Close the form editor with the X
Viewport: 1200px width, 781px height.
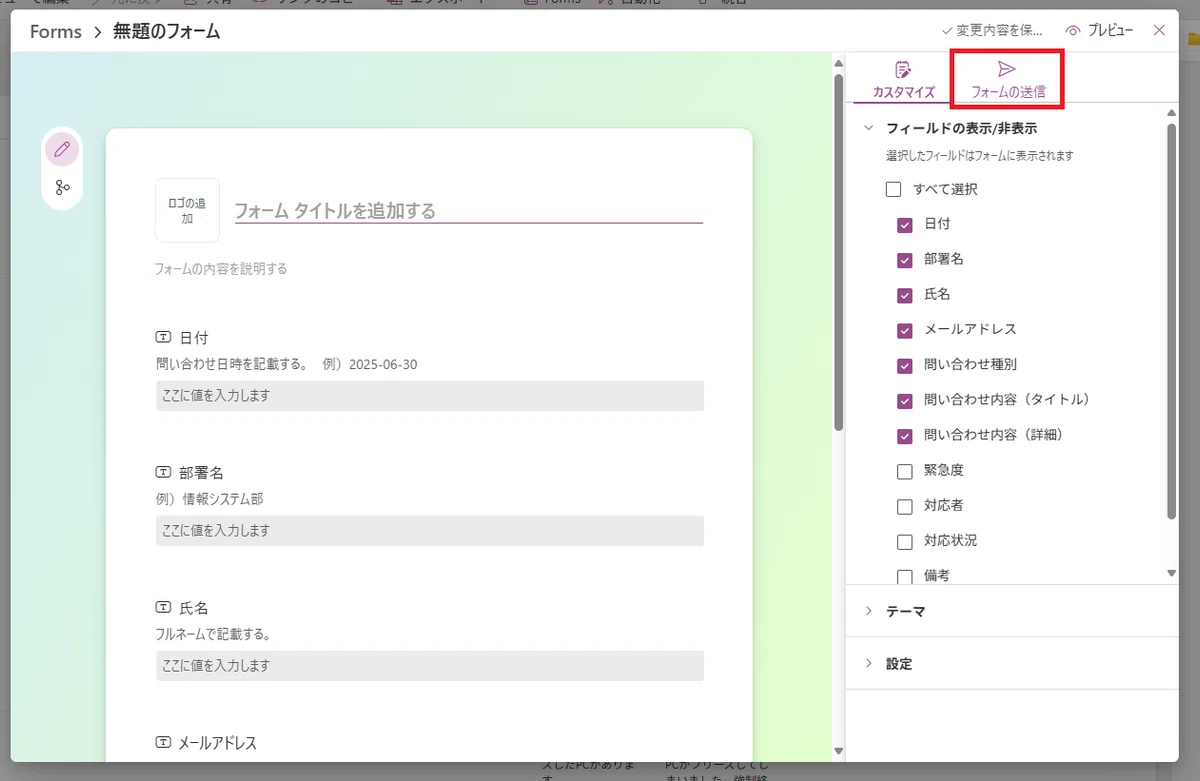1160,30
